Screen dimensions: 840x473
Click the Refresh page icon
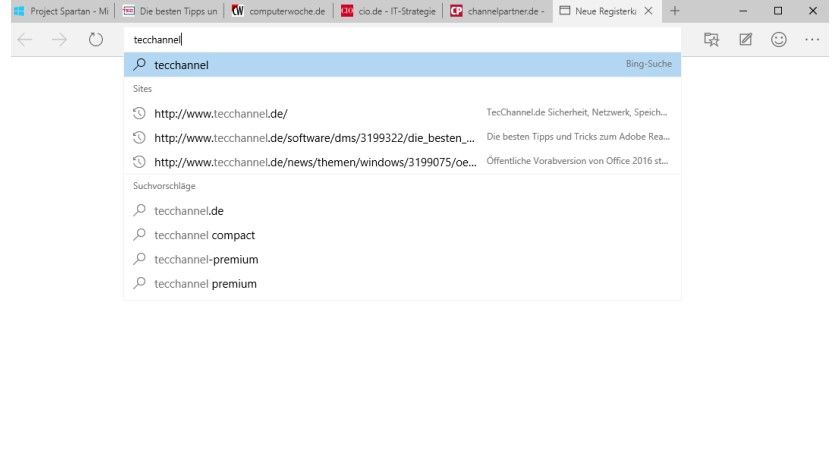(x=95, y=40)
